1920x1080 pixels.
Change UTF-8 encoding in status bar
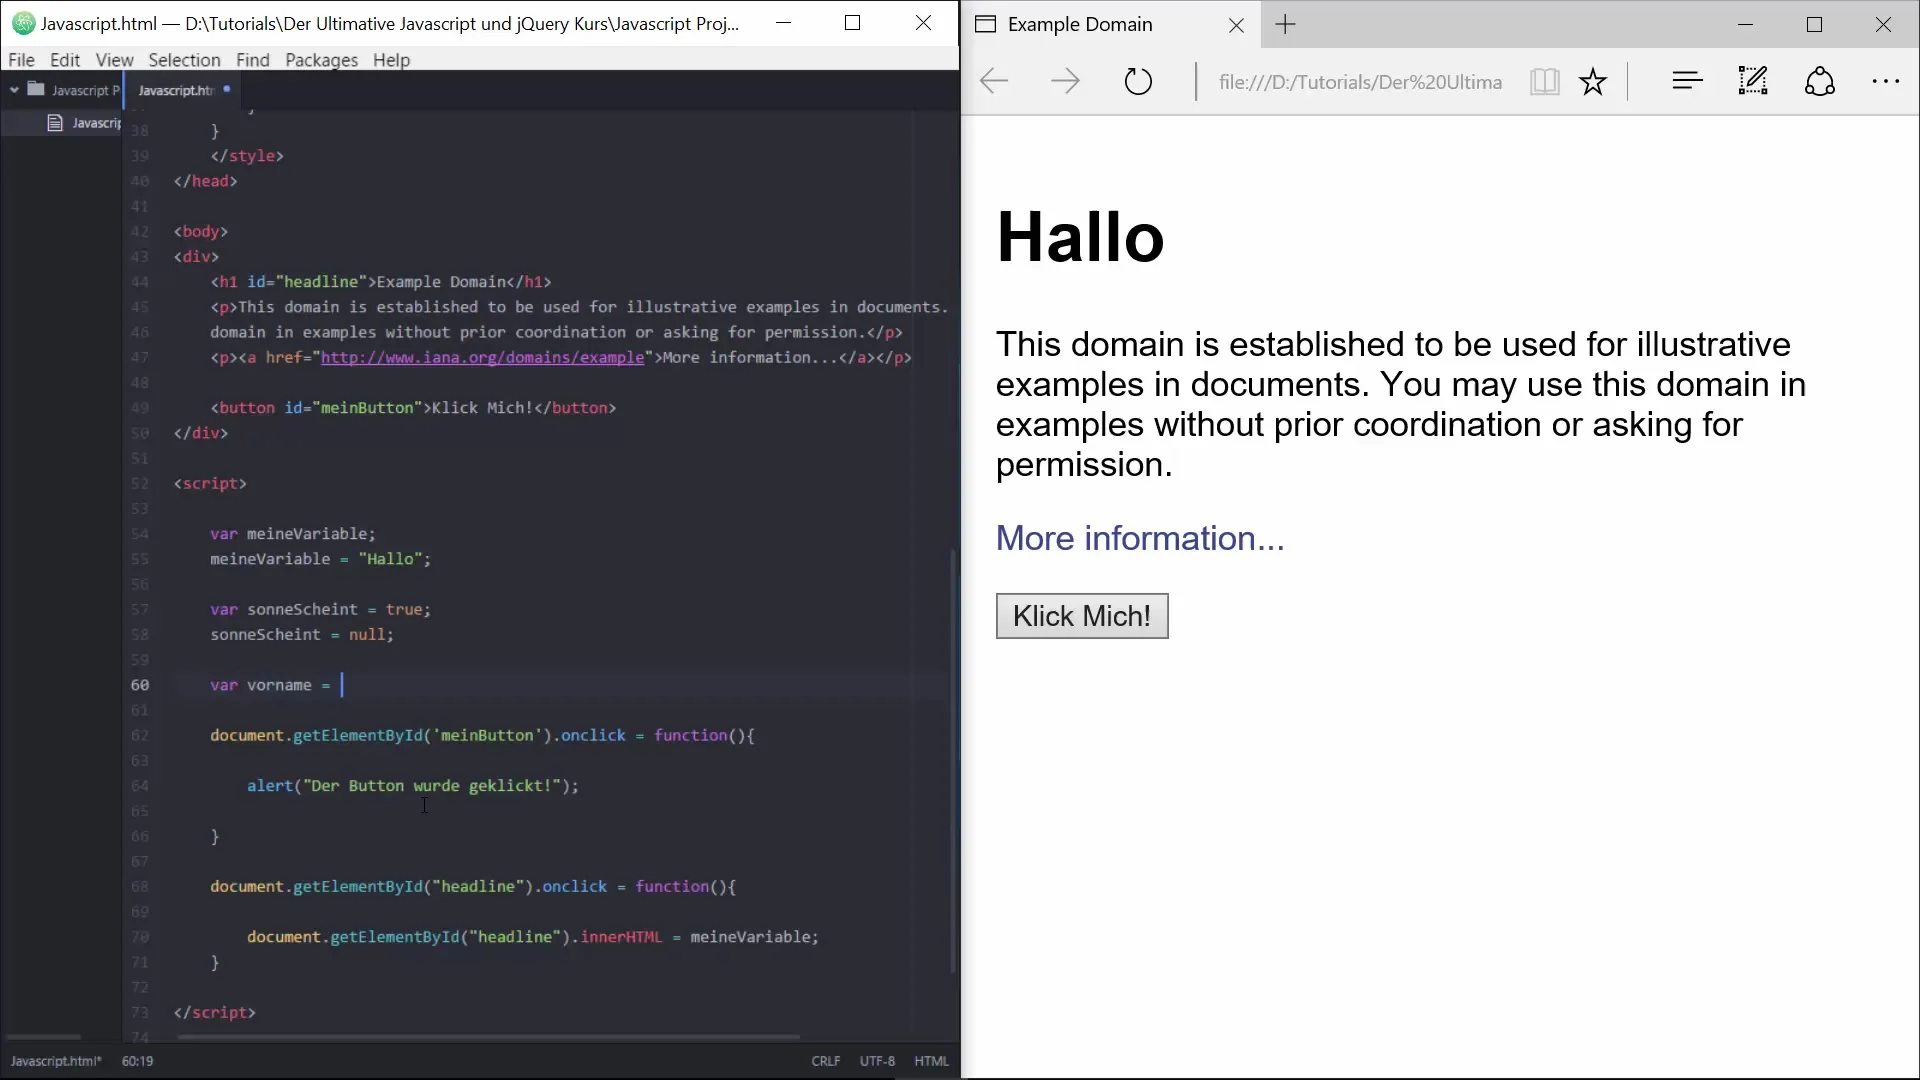click(x=877, y=1061)
